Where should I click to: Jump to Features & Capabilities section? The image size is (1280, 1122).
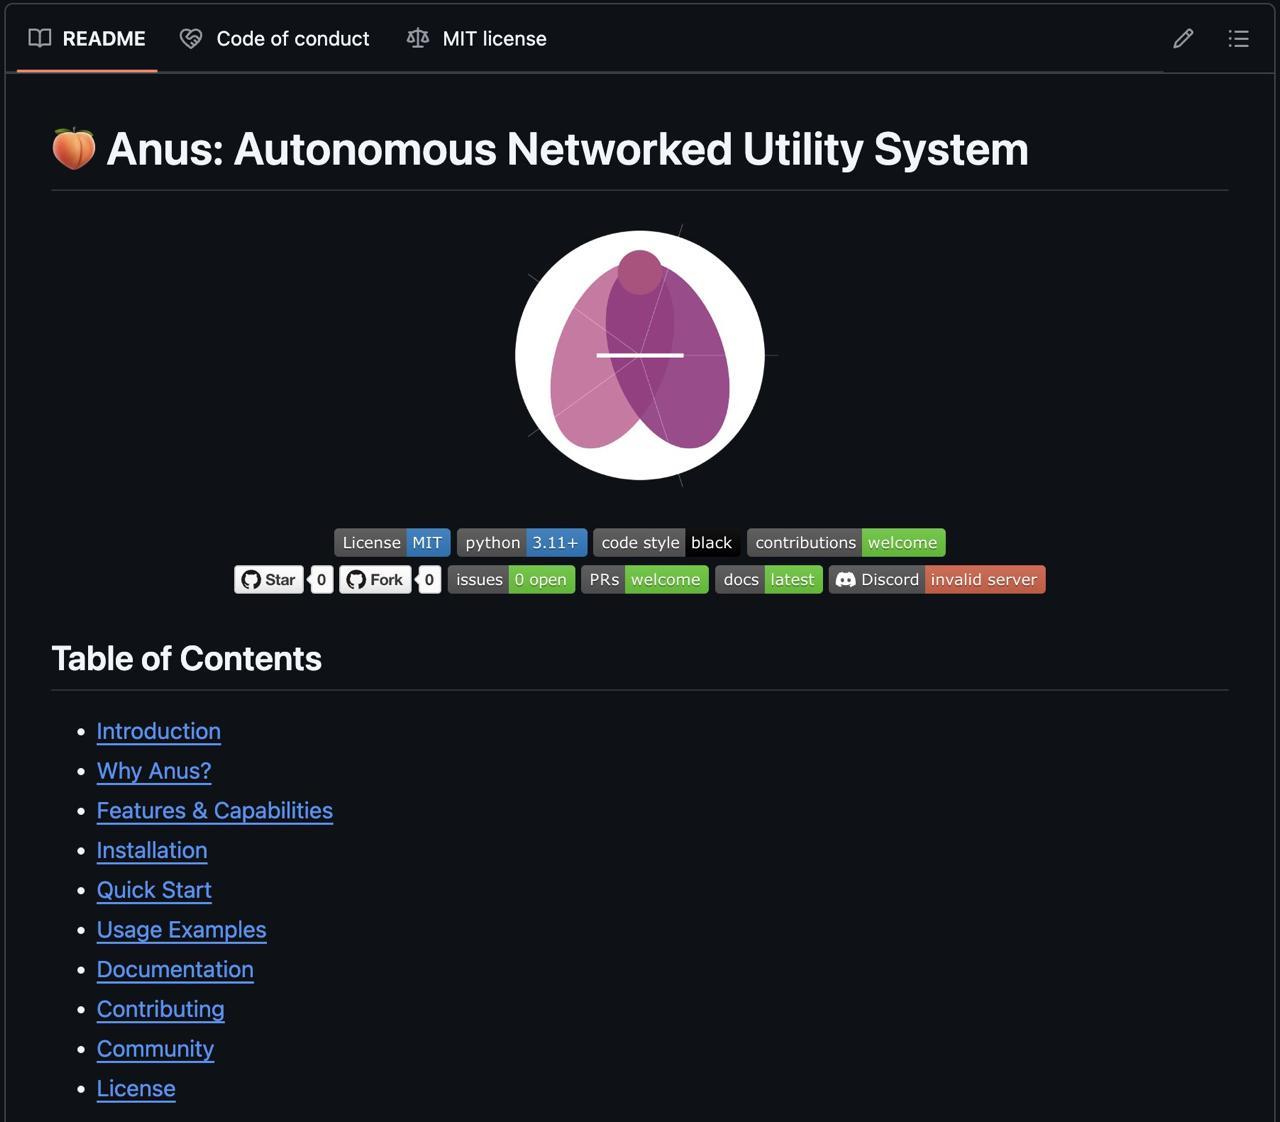214,811
